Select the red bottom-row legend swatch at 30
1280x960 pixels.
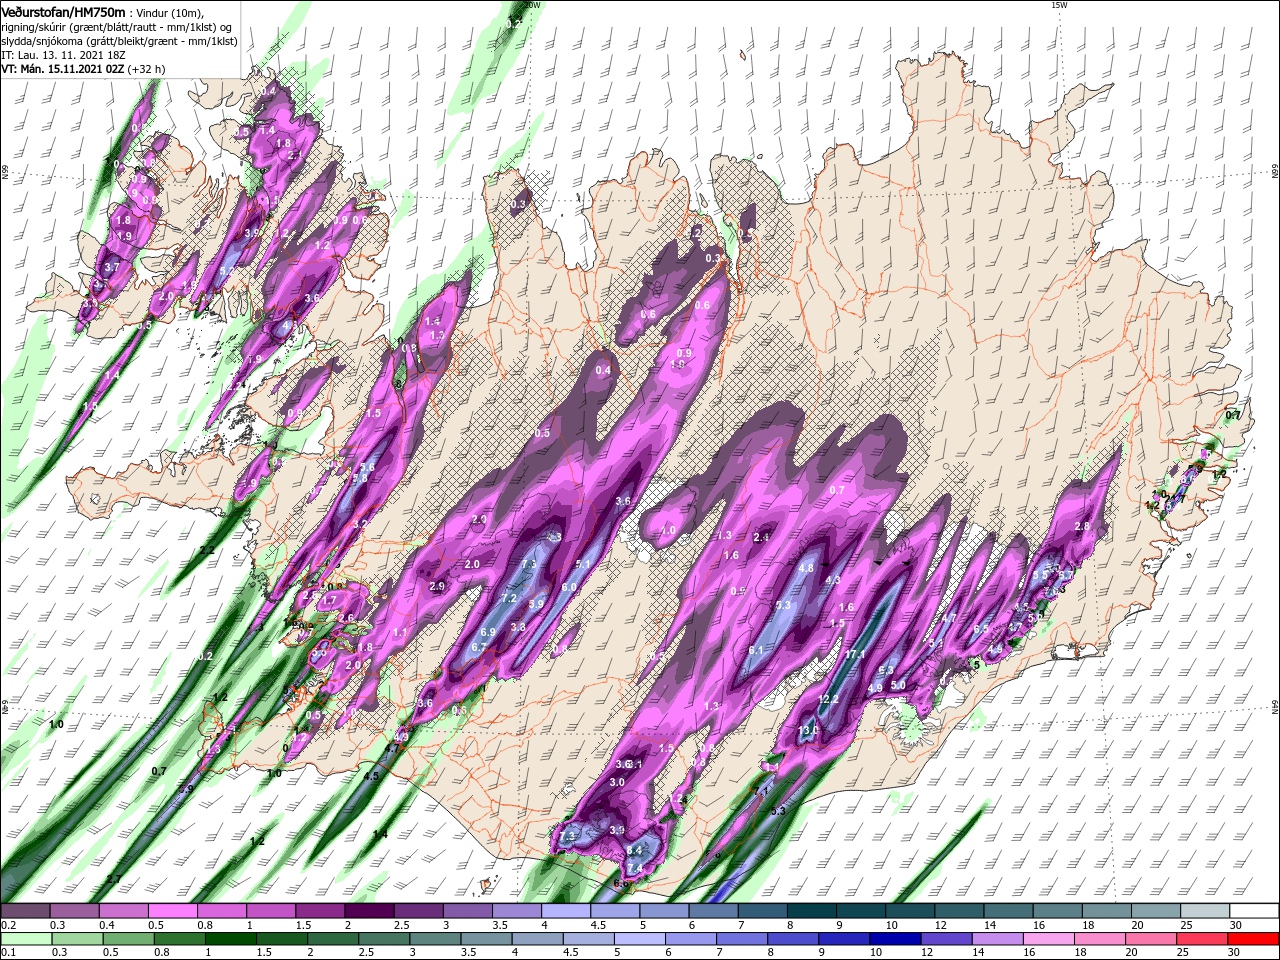[x=1254, y=939]
